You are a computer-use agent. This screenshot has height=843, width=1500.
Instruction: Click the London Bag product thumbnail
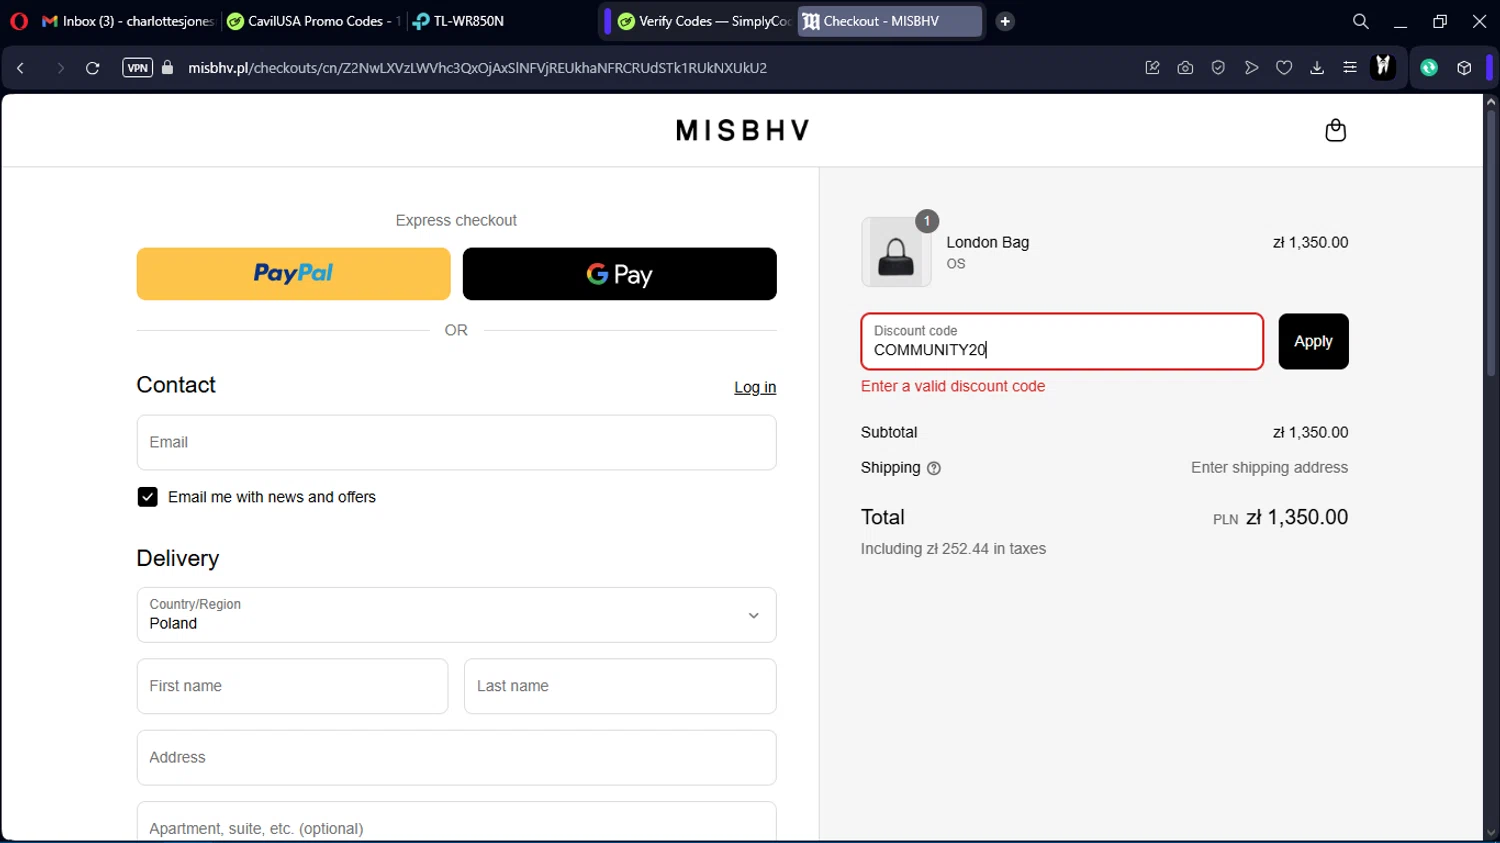pyautogui.click(x=896, y=252)
